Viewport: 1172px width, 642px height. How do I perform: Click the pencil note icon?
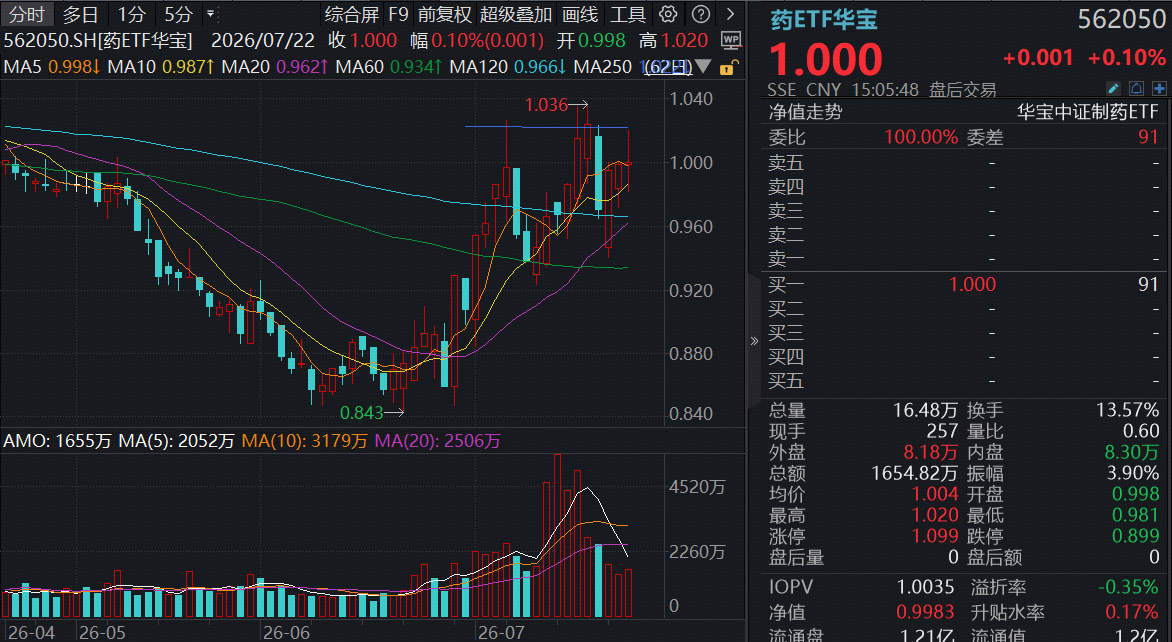(x=1113, y=89)
